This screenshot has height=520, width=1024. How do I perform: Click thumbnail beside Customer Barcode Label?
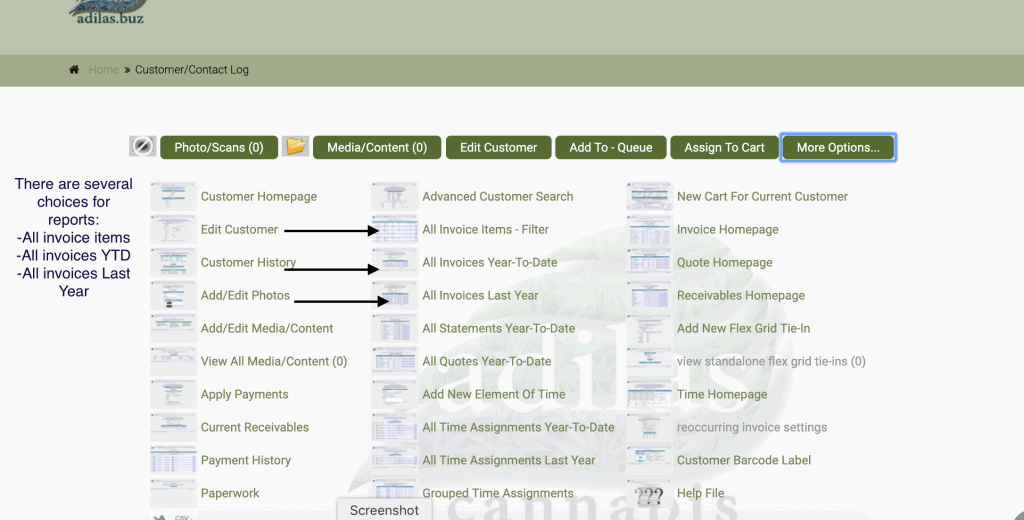click(x=649, y=460)
